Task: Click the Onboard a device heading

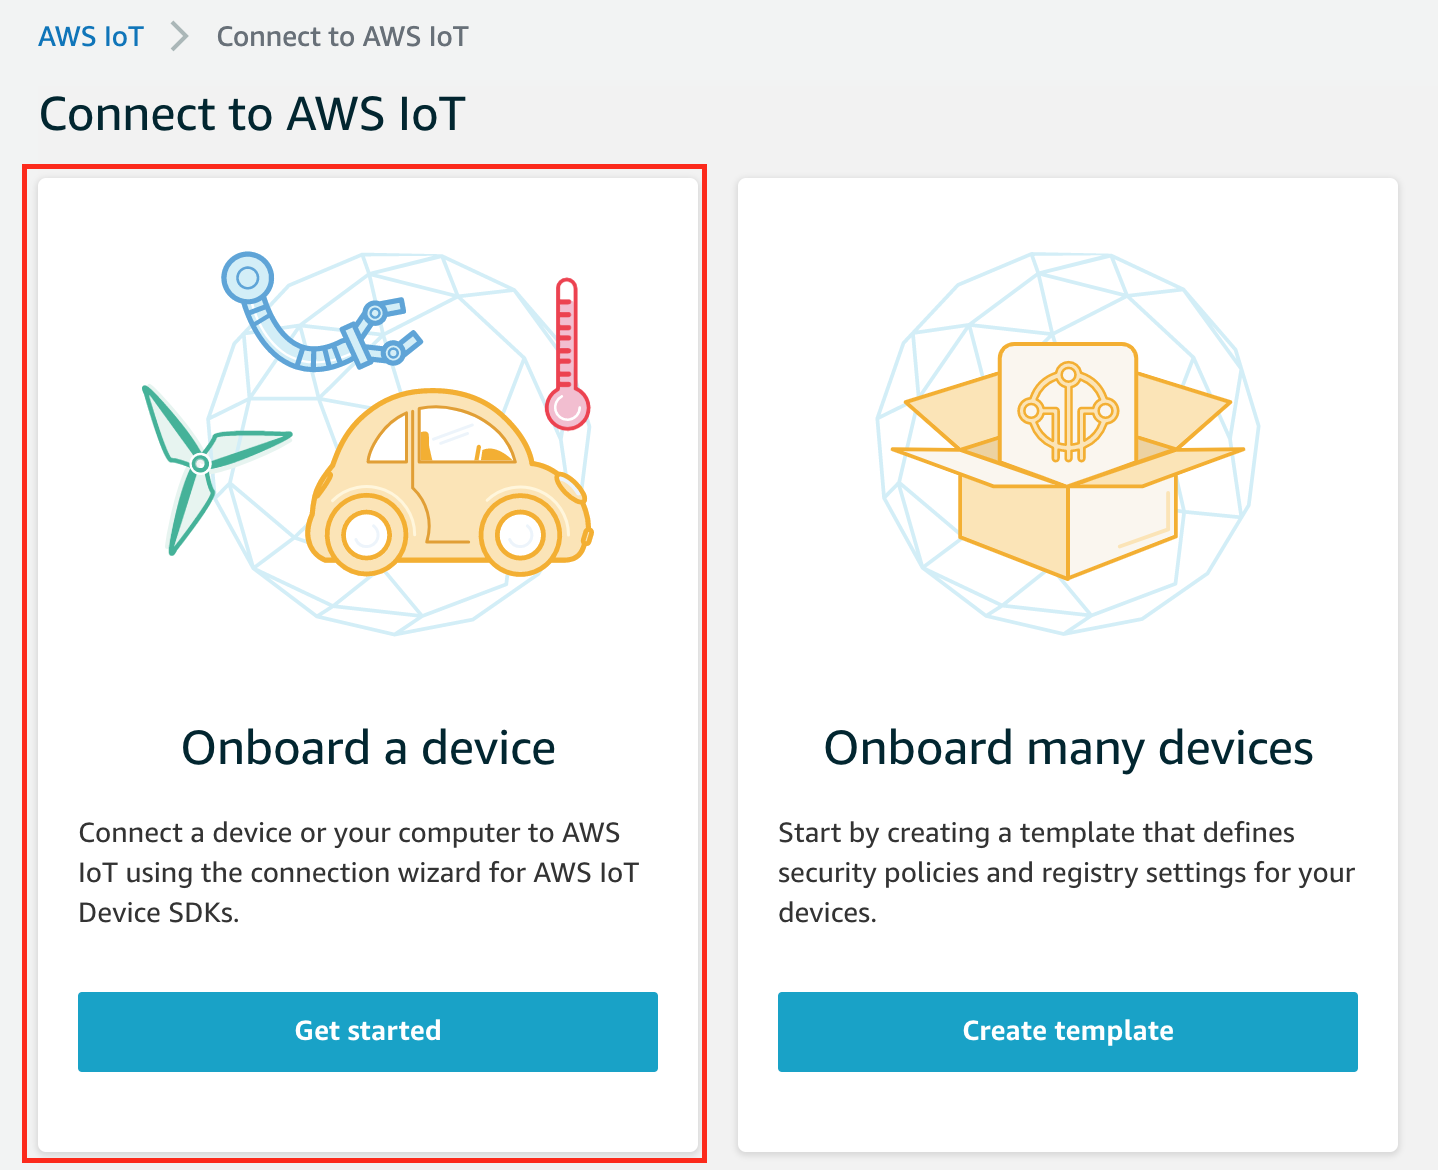Action: click(368, 748)
